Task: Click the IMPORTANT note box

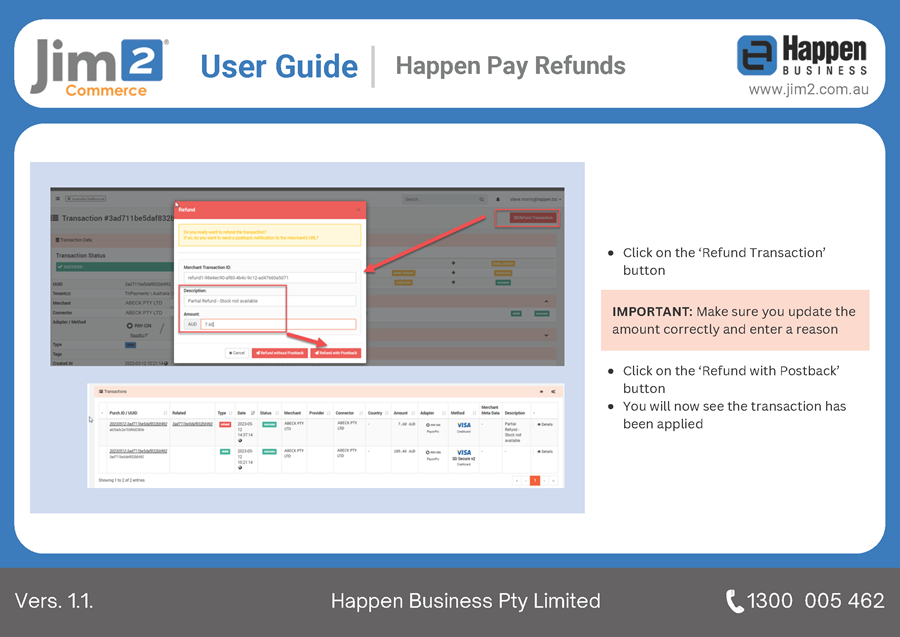Action: point(735,320)
